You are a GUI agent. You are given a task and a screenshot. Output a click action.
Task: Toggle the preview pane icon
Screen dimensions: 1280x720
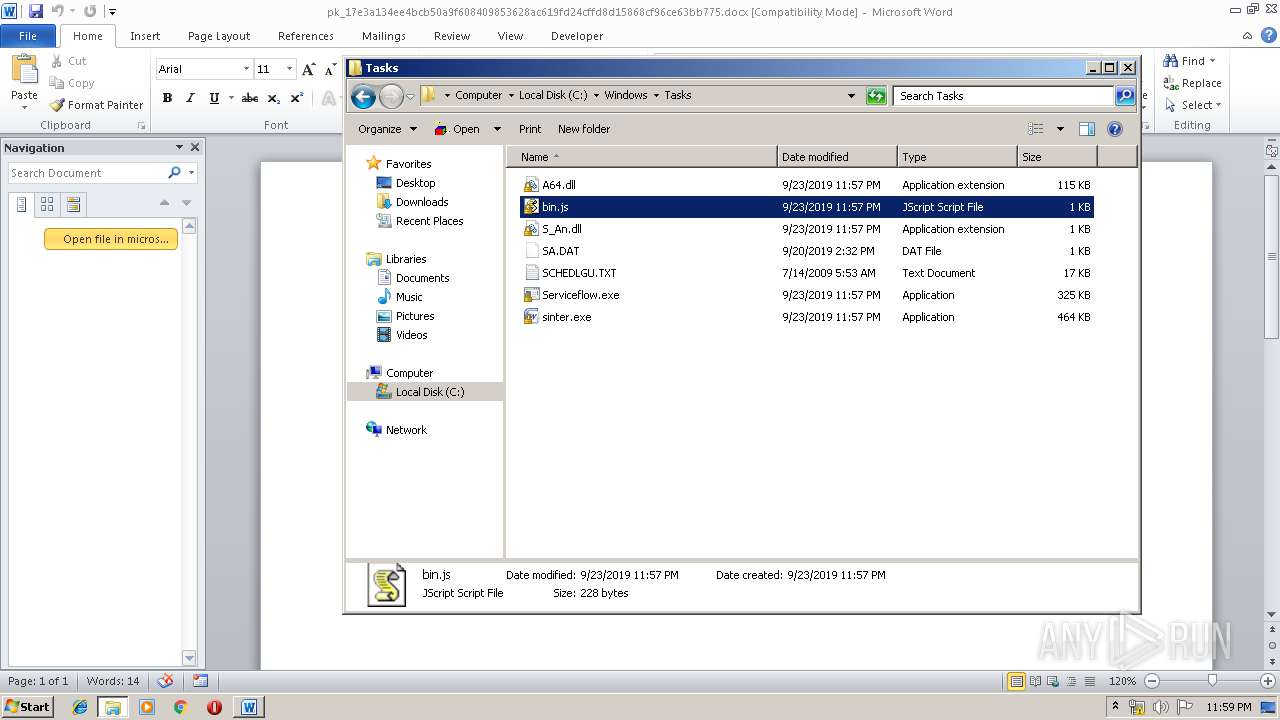click(x=1087, y=129)
